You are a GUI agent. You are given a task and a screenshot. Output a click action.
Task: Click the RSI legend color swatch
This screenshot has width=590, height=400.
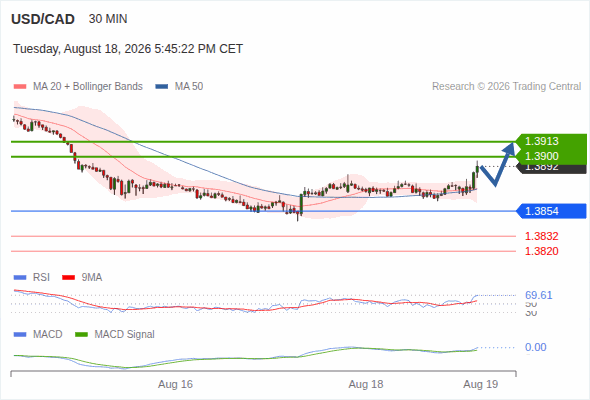[x=20, y=278]
